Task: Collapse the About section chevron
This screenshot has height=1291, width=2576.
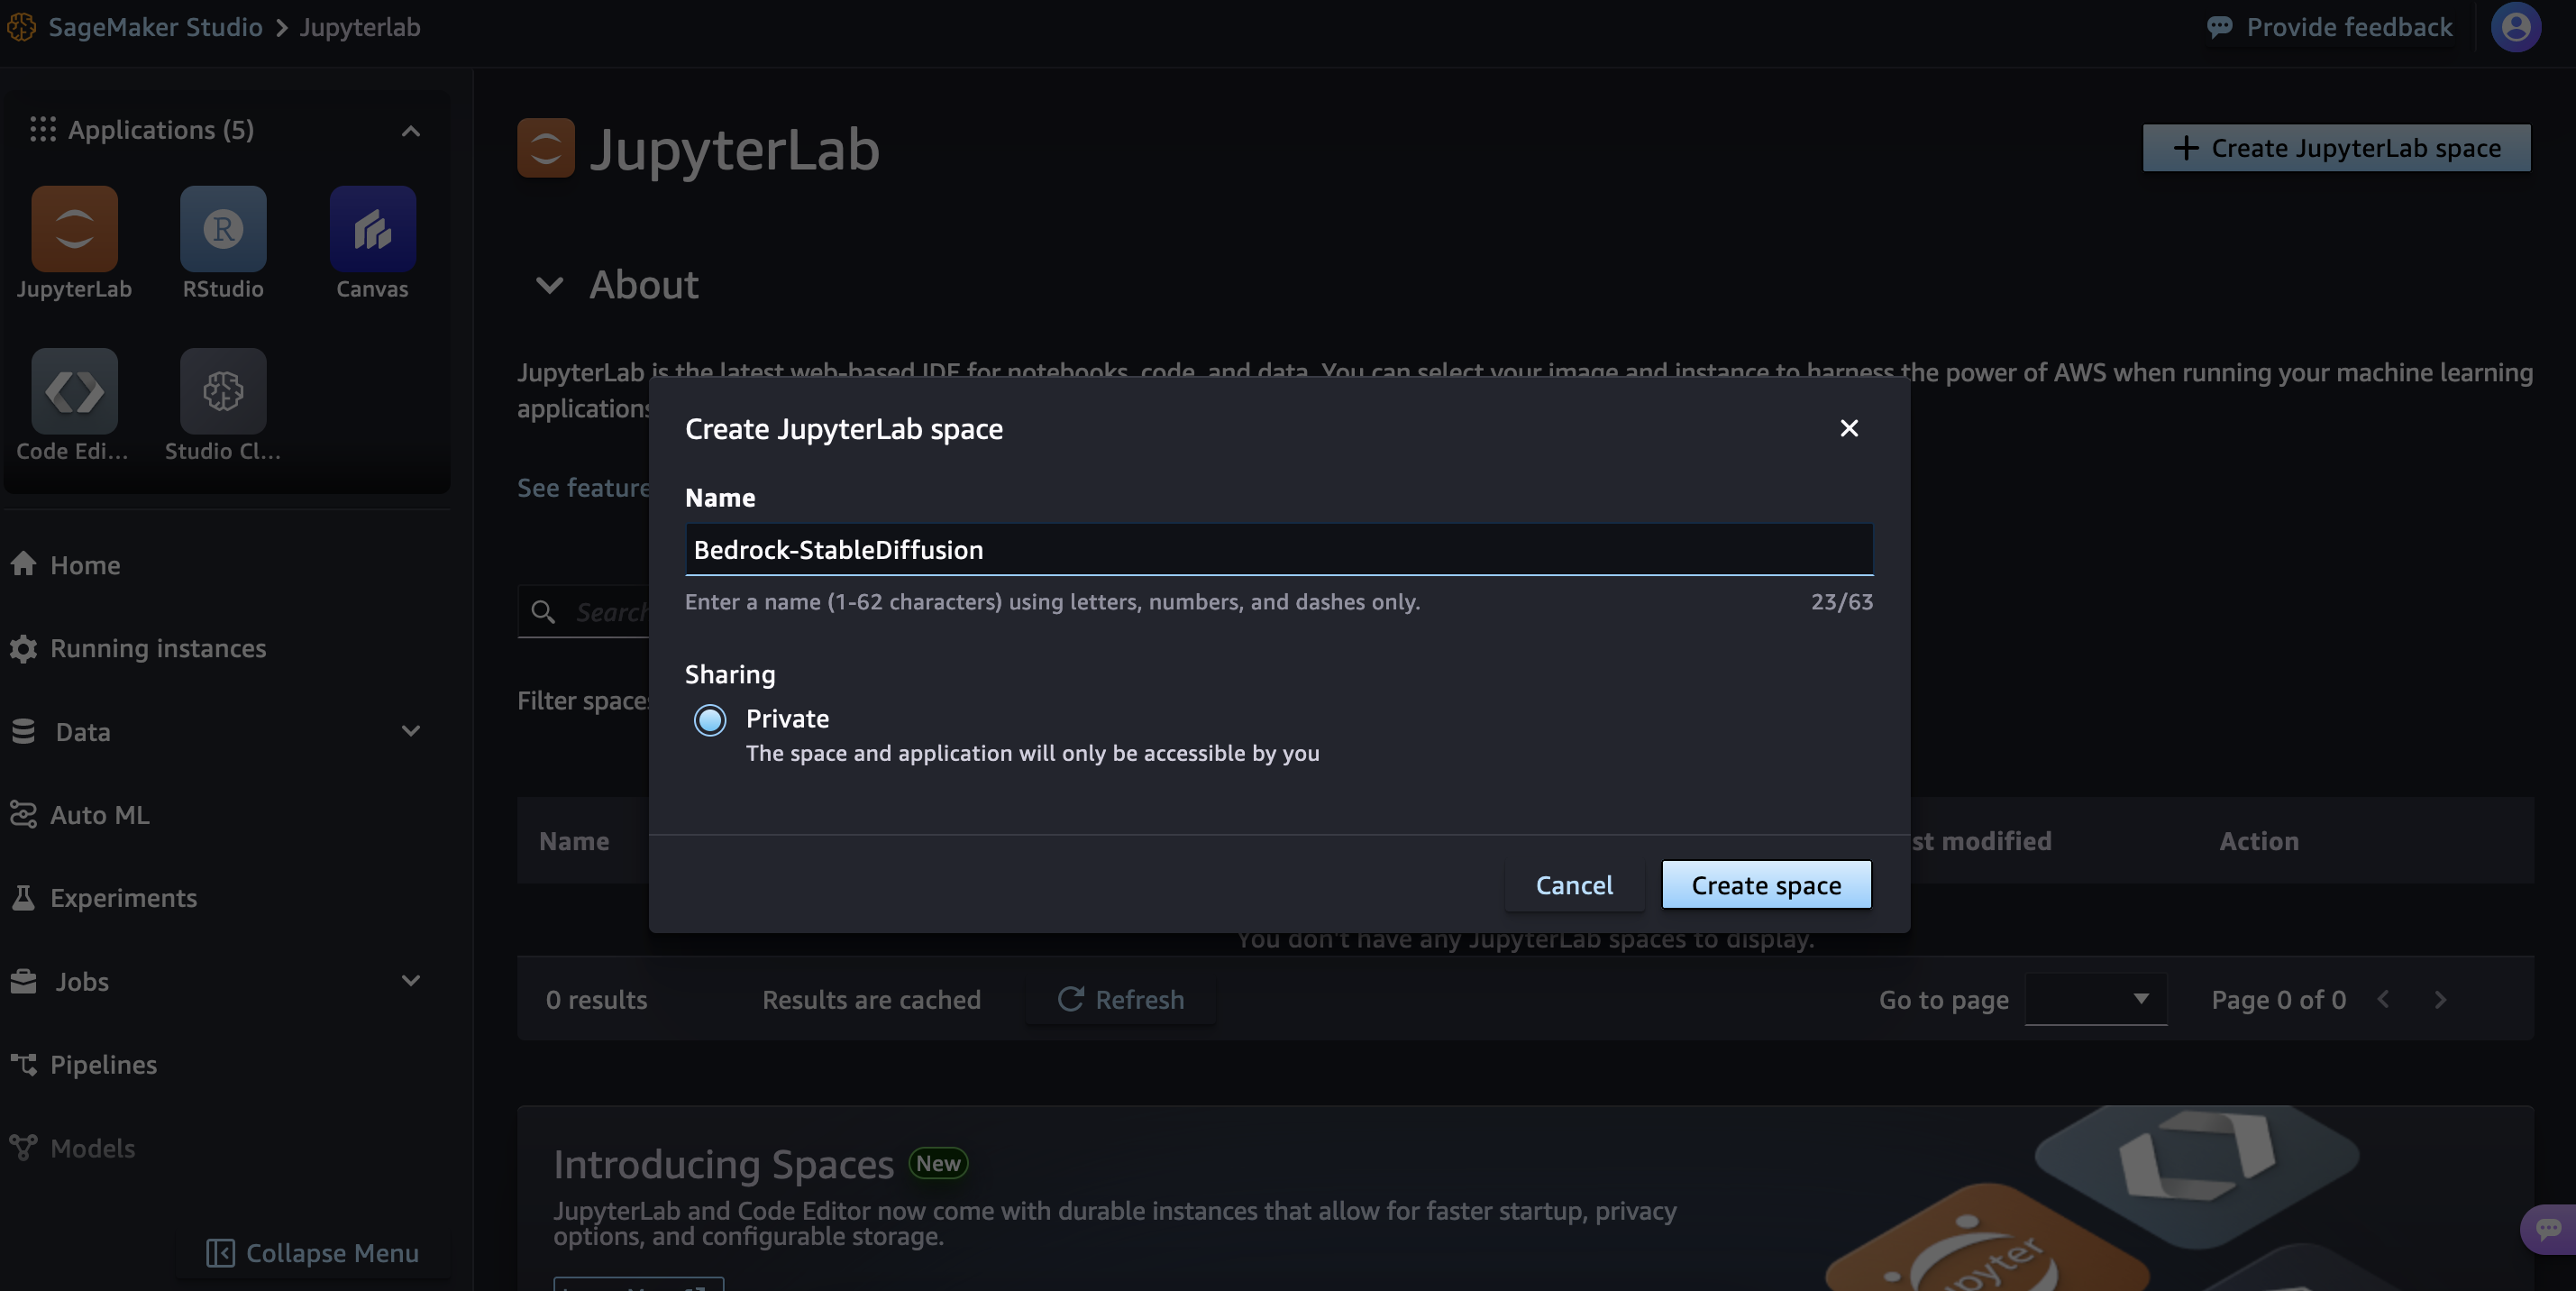Action: [x=549, y=285]
